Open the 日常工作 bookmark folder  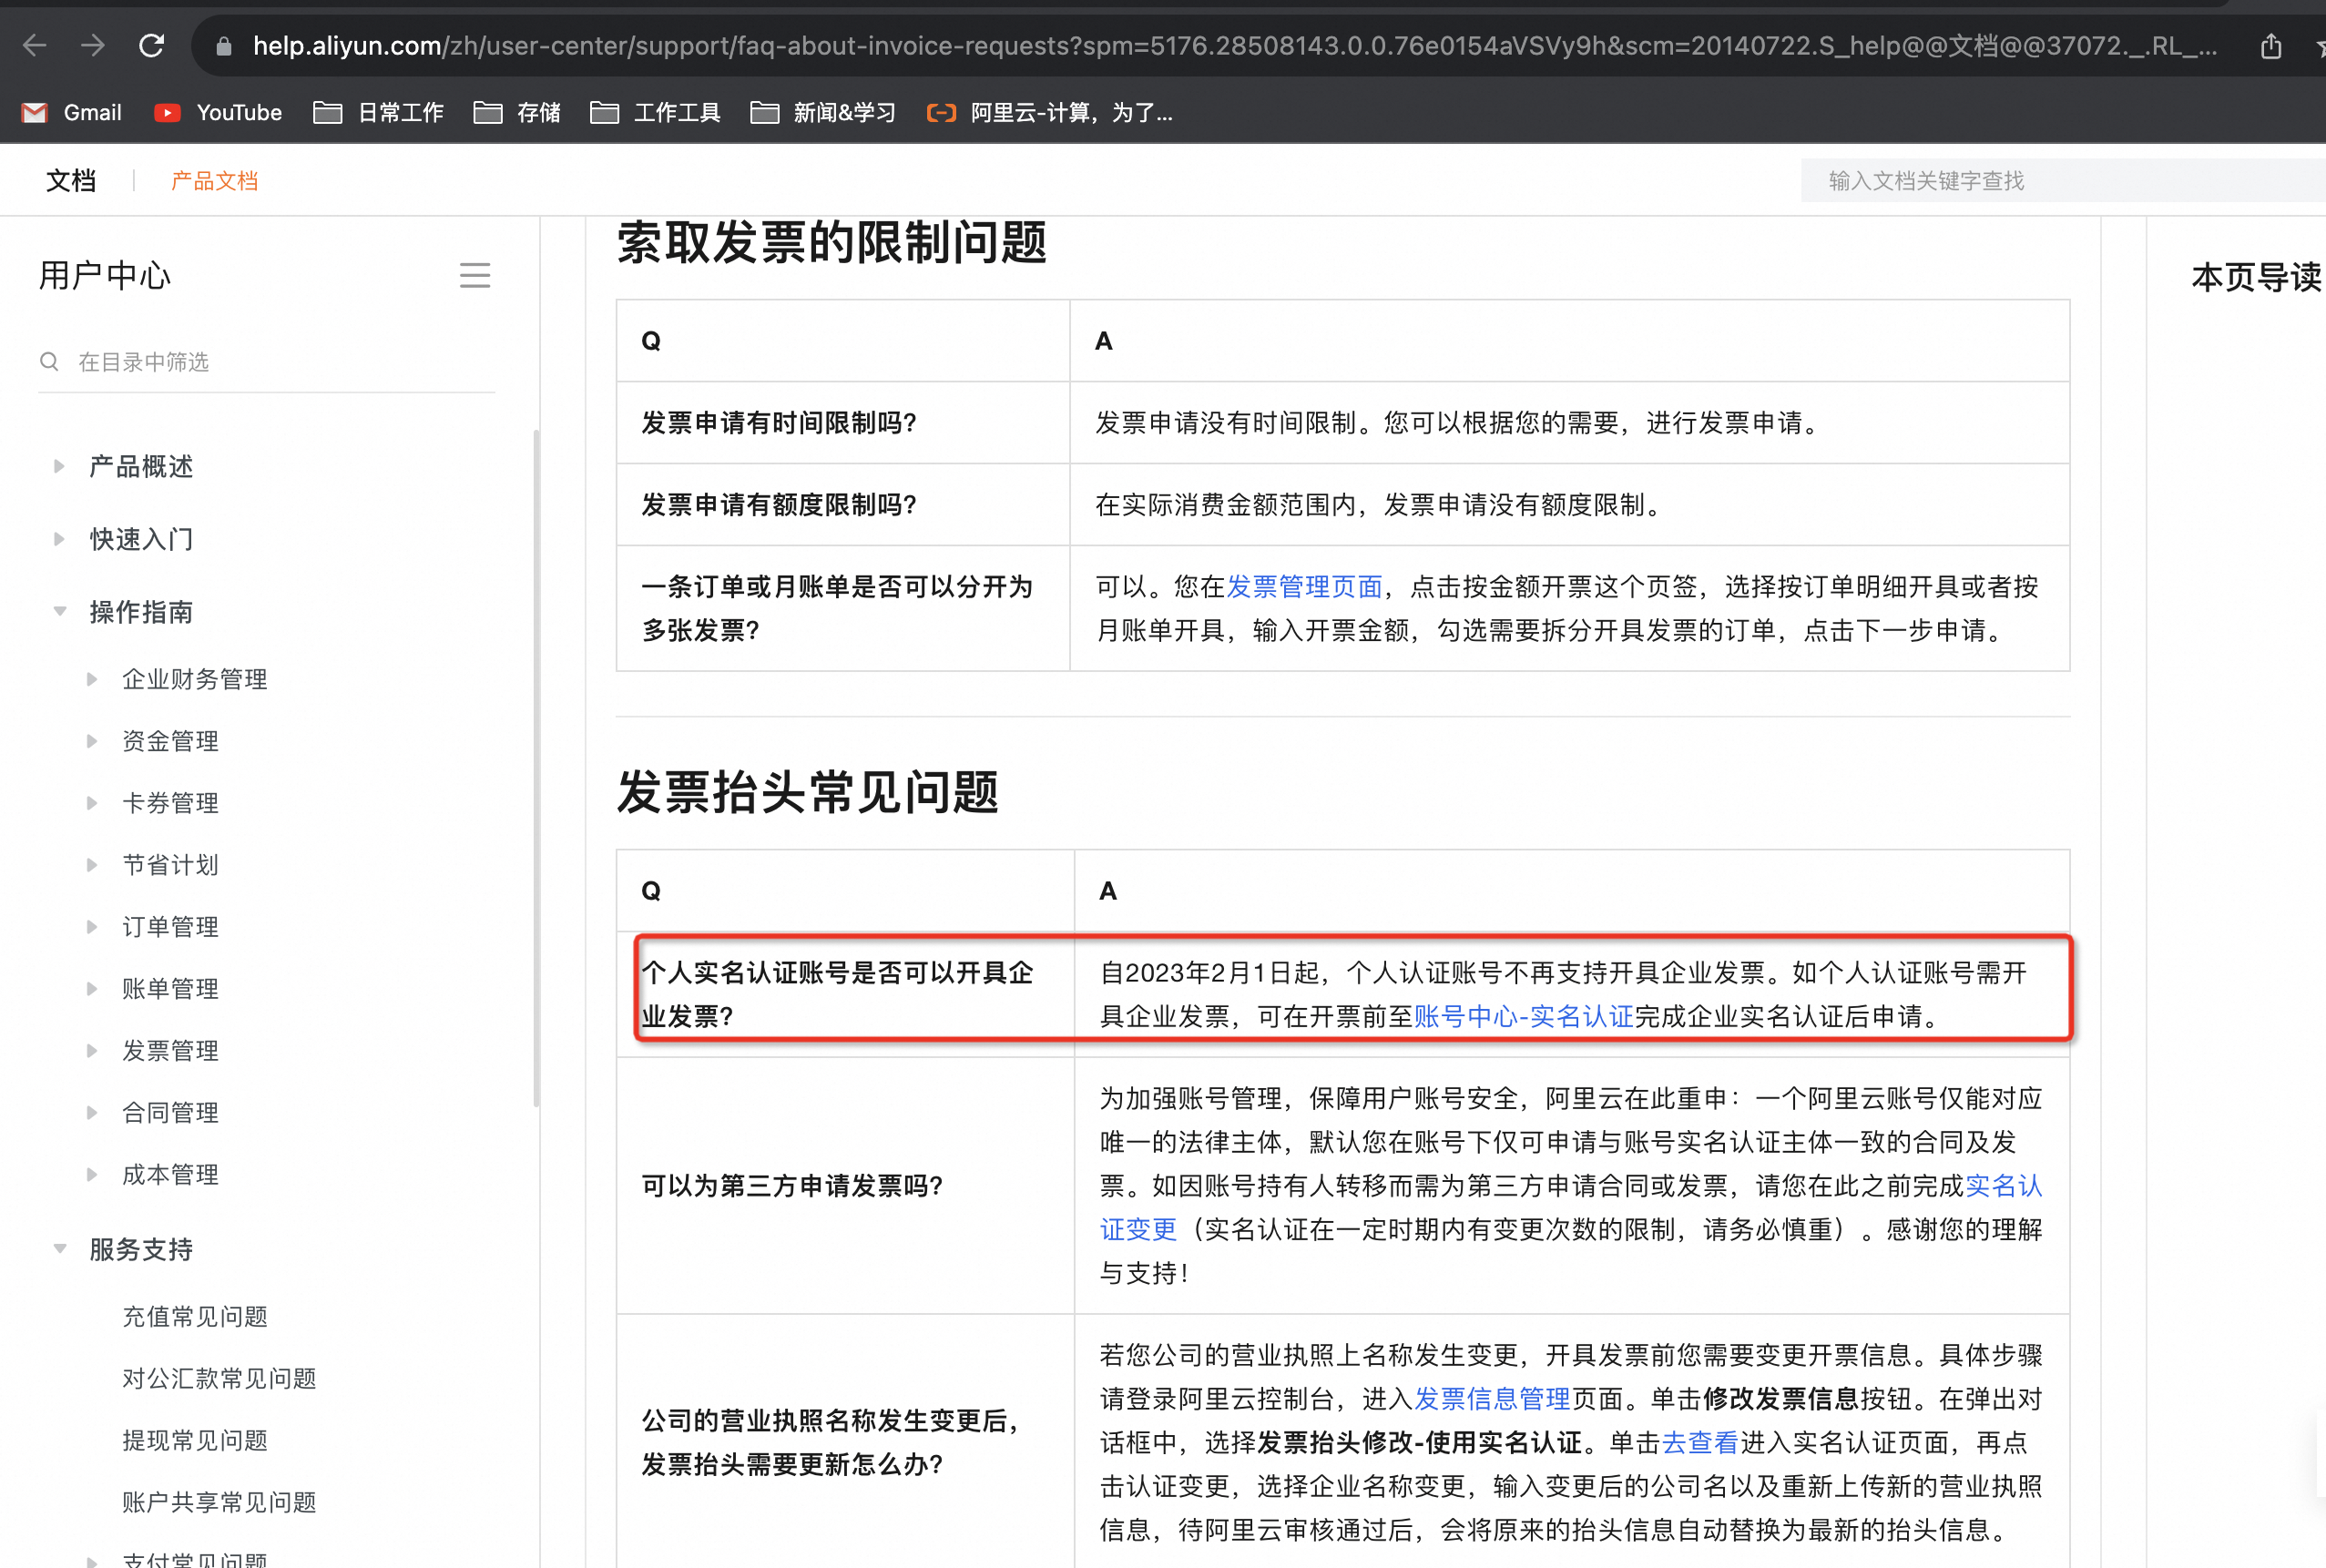coord(378,112)
